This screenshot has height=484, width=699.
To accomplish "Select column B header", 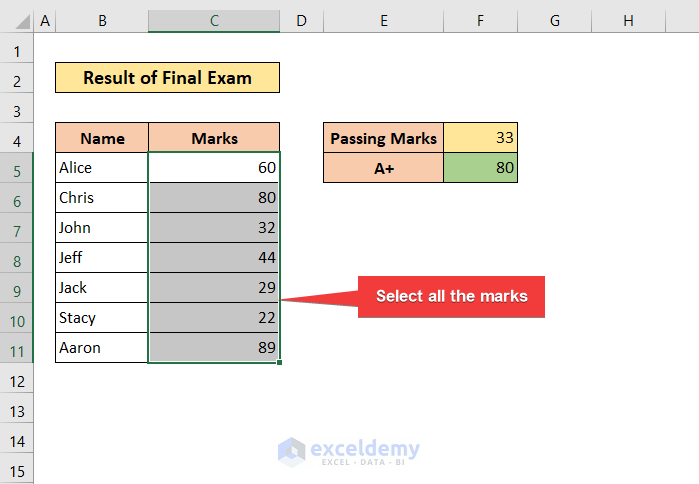I will 102,21.
